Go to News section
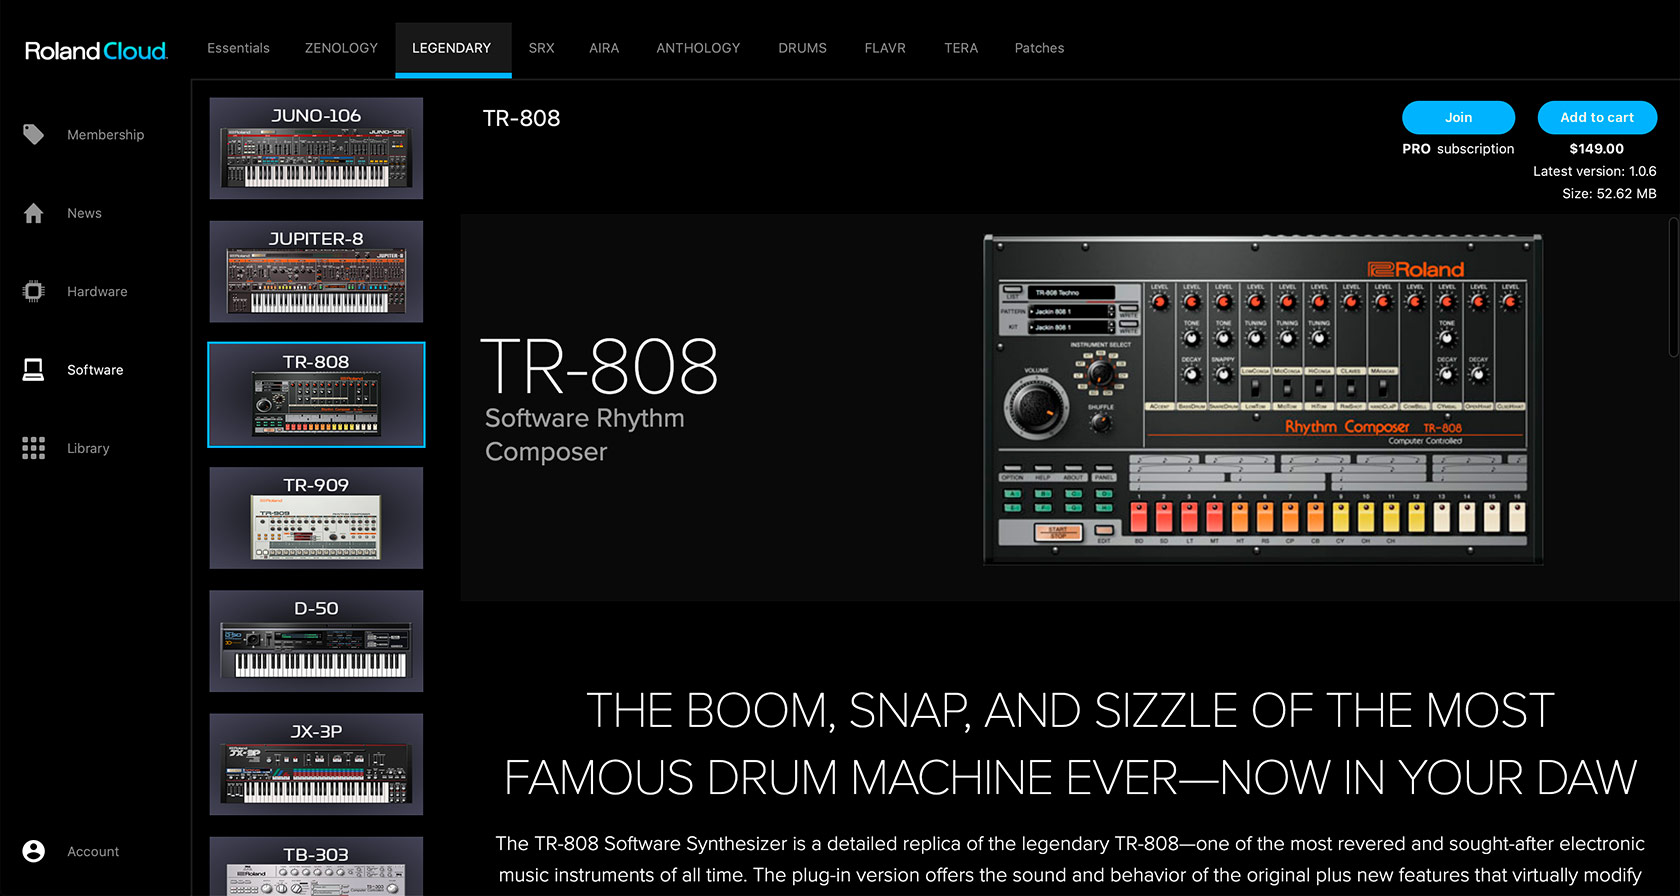Image resolution: width=1680 pixels, height=896 pixels. 84,213
